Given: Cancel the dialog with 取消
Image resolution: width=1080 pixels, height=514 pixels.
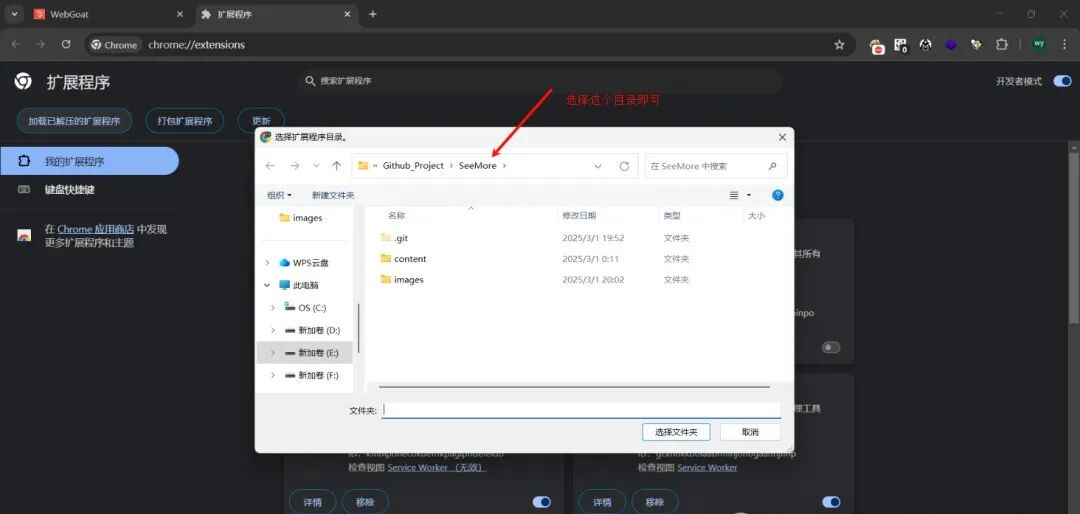Looking at the screenshot, I should 750,432.
